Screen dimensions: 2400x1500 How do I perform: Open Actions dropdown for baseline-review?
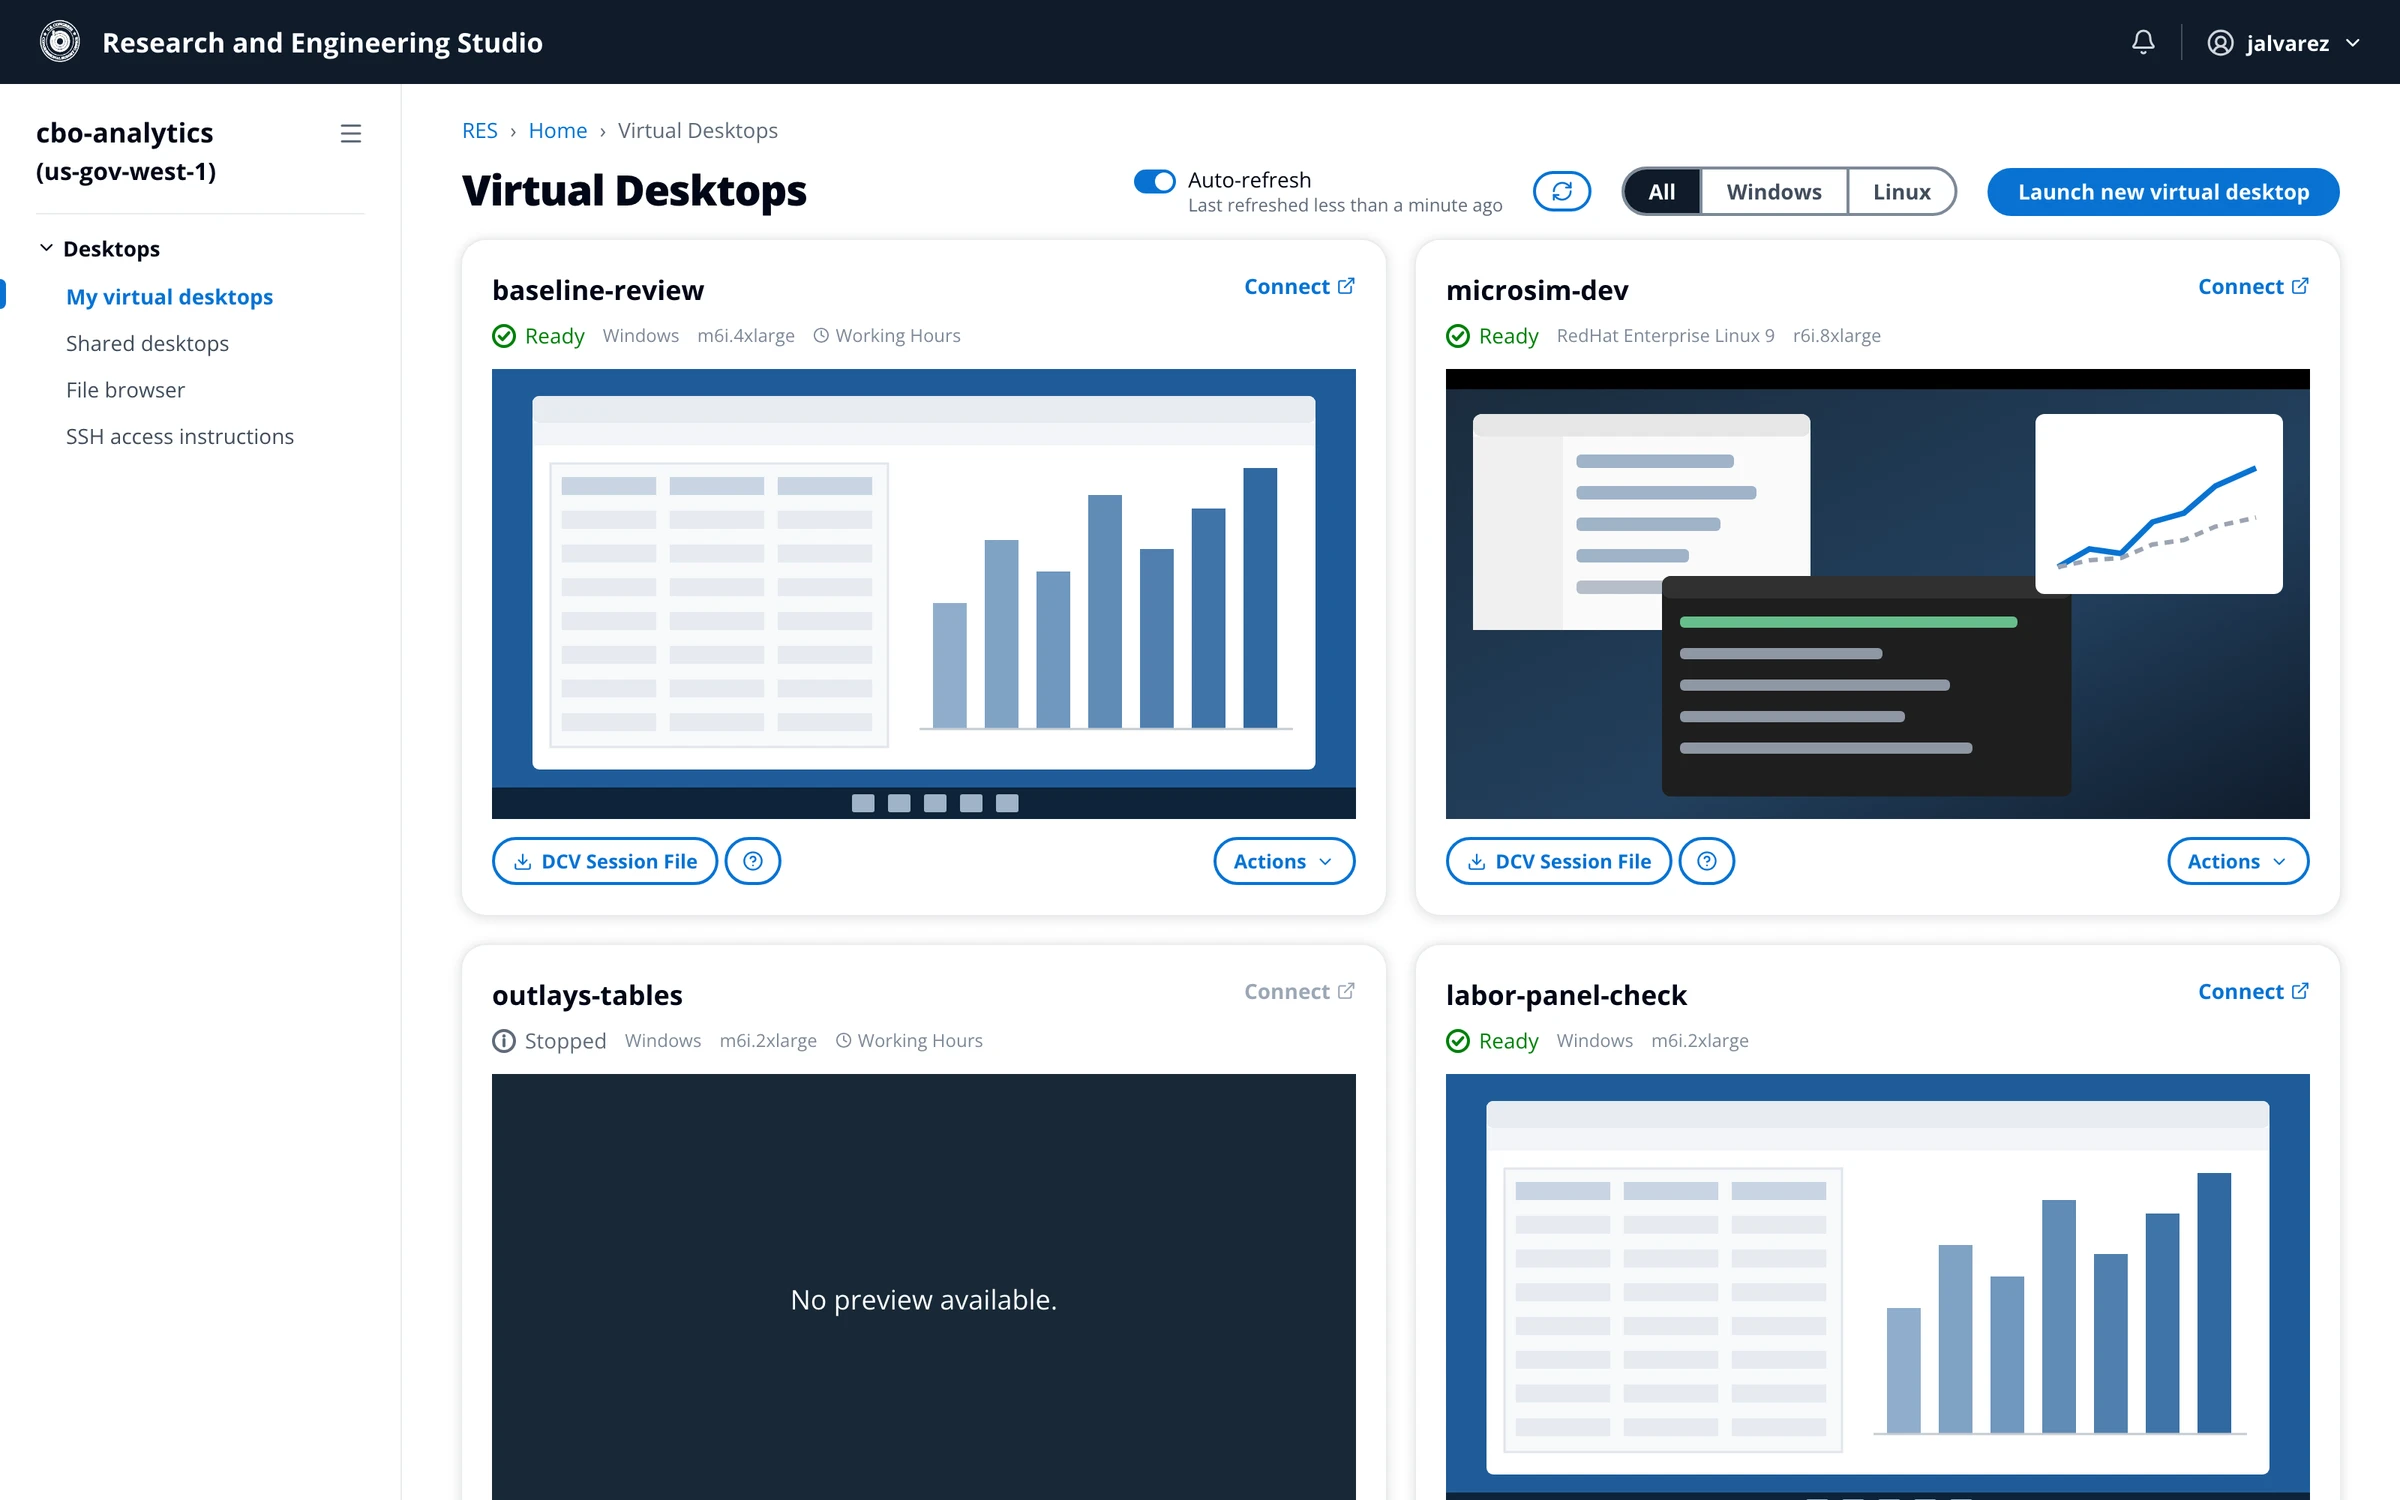point(1284,861)
